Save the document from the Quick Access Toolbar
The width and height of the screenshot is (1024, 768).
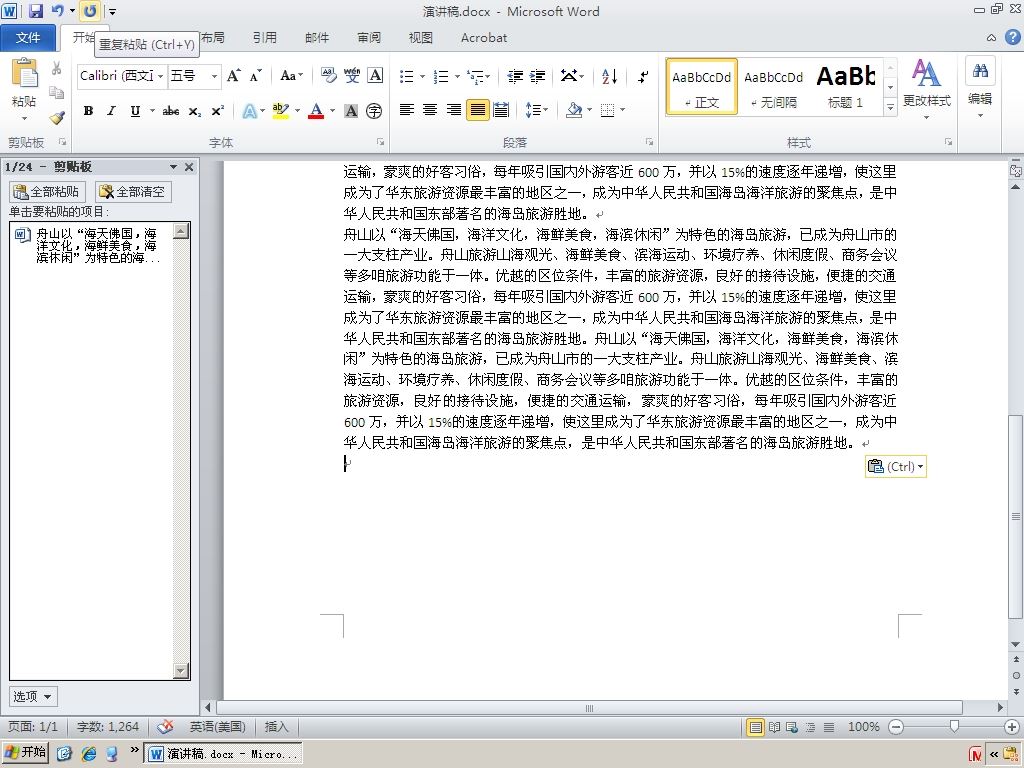[35, 11]
